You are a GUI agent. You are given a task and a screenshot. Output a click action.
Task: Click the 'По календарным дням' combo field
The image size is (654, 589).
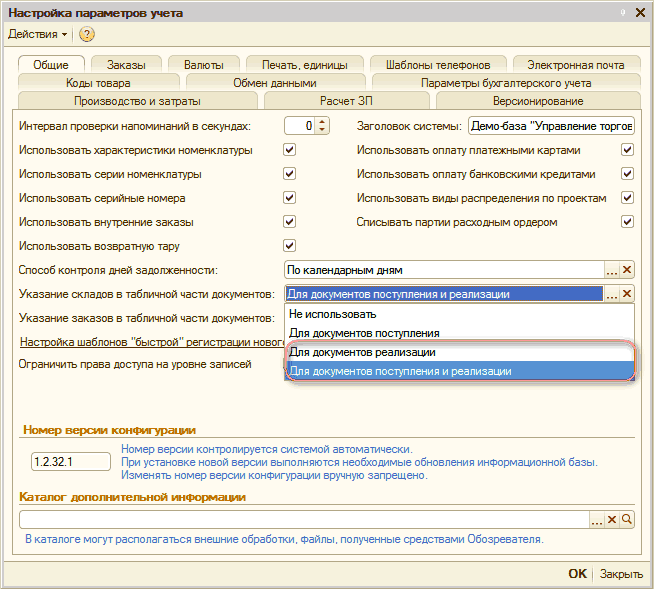444,270
